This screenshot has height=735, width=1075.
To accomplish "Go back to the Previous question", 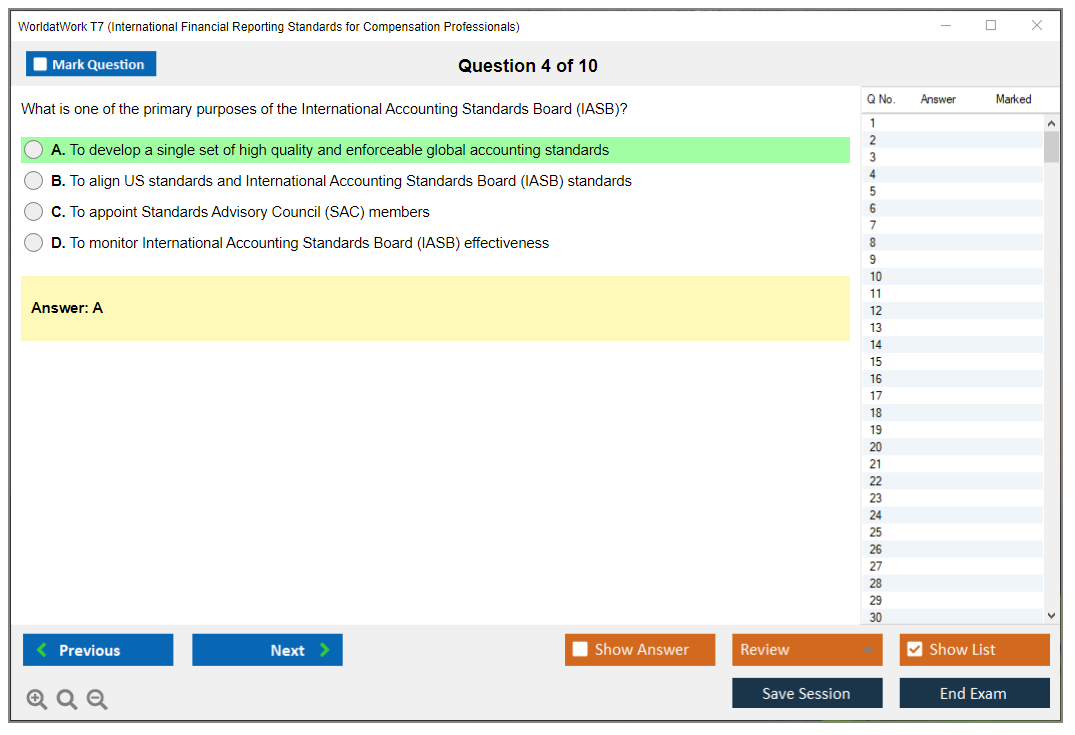I will point(98,650).
